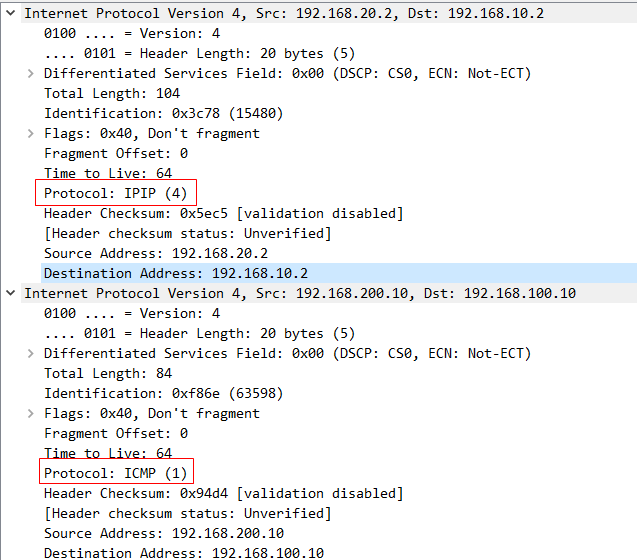Collapse the inner IPv4 header (Src 192.168.200.10)
Viewport: 637px width, 560px height.
(11, 293)
